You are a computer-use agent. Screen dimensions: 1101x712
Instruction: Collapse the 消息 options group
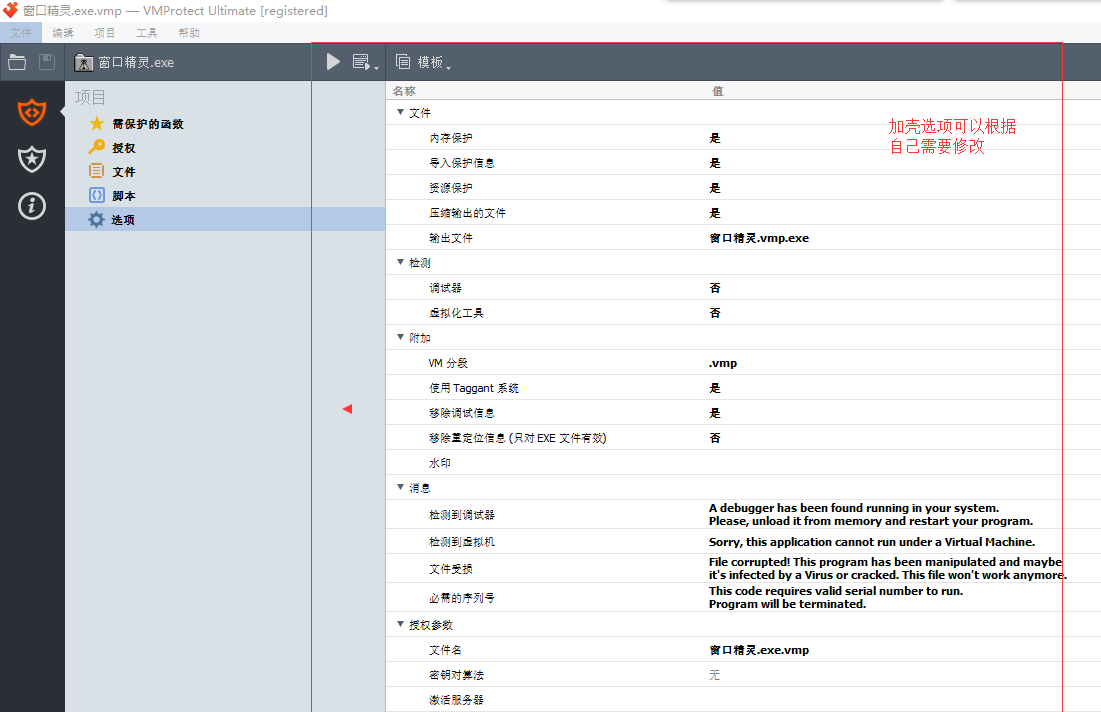point(400,487)
